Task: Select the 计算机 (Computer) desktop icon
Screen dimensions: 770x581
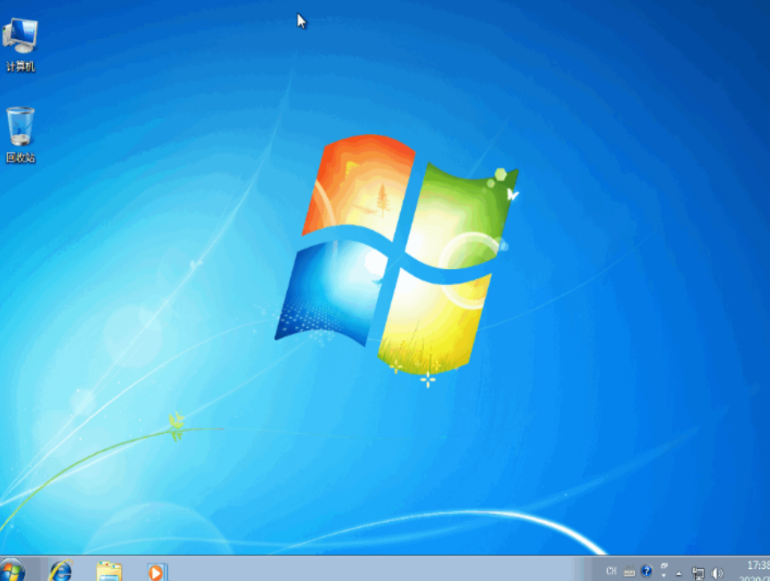Action: click(20, 36)
